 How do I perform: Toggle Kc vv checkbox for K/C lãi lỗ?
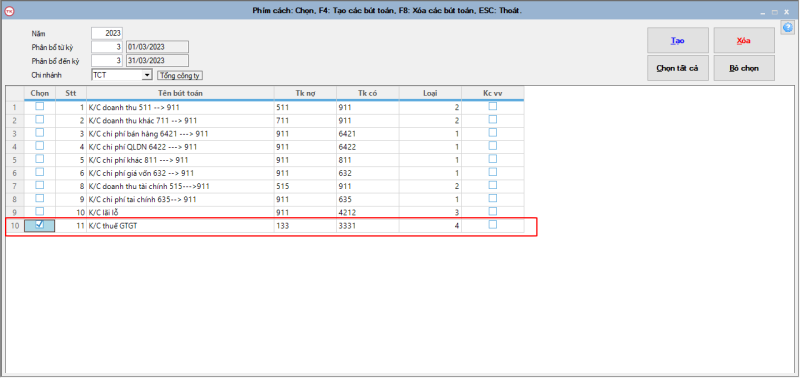tap(492, 211)
